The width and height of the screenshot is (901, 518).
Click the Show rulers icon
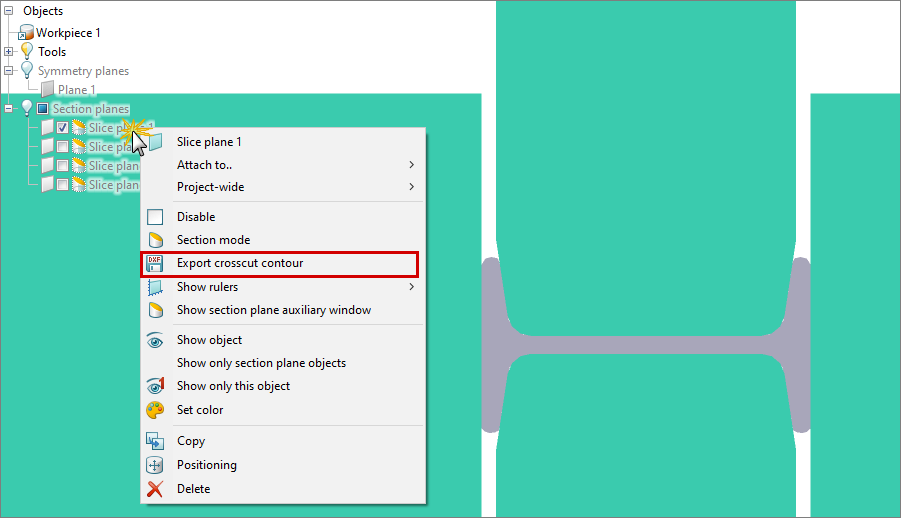click(x=155, y=287)
